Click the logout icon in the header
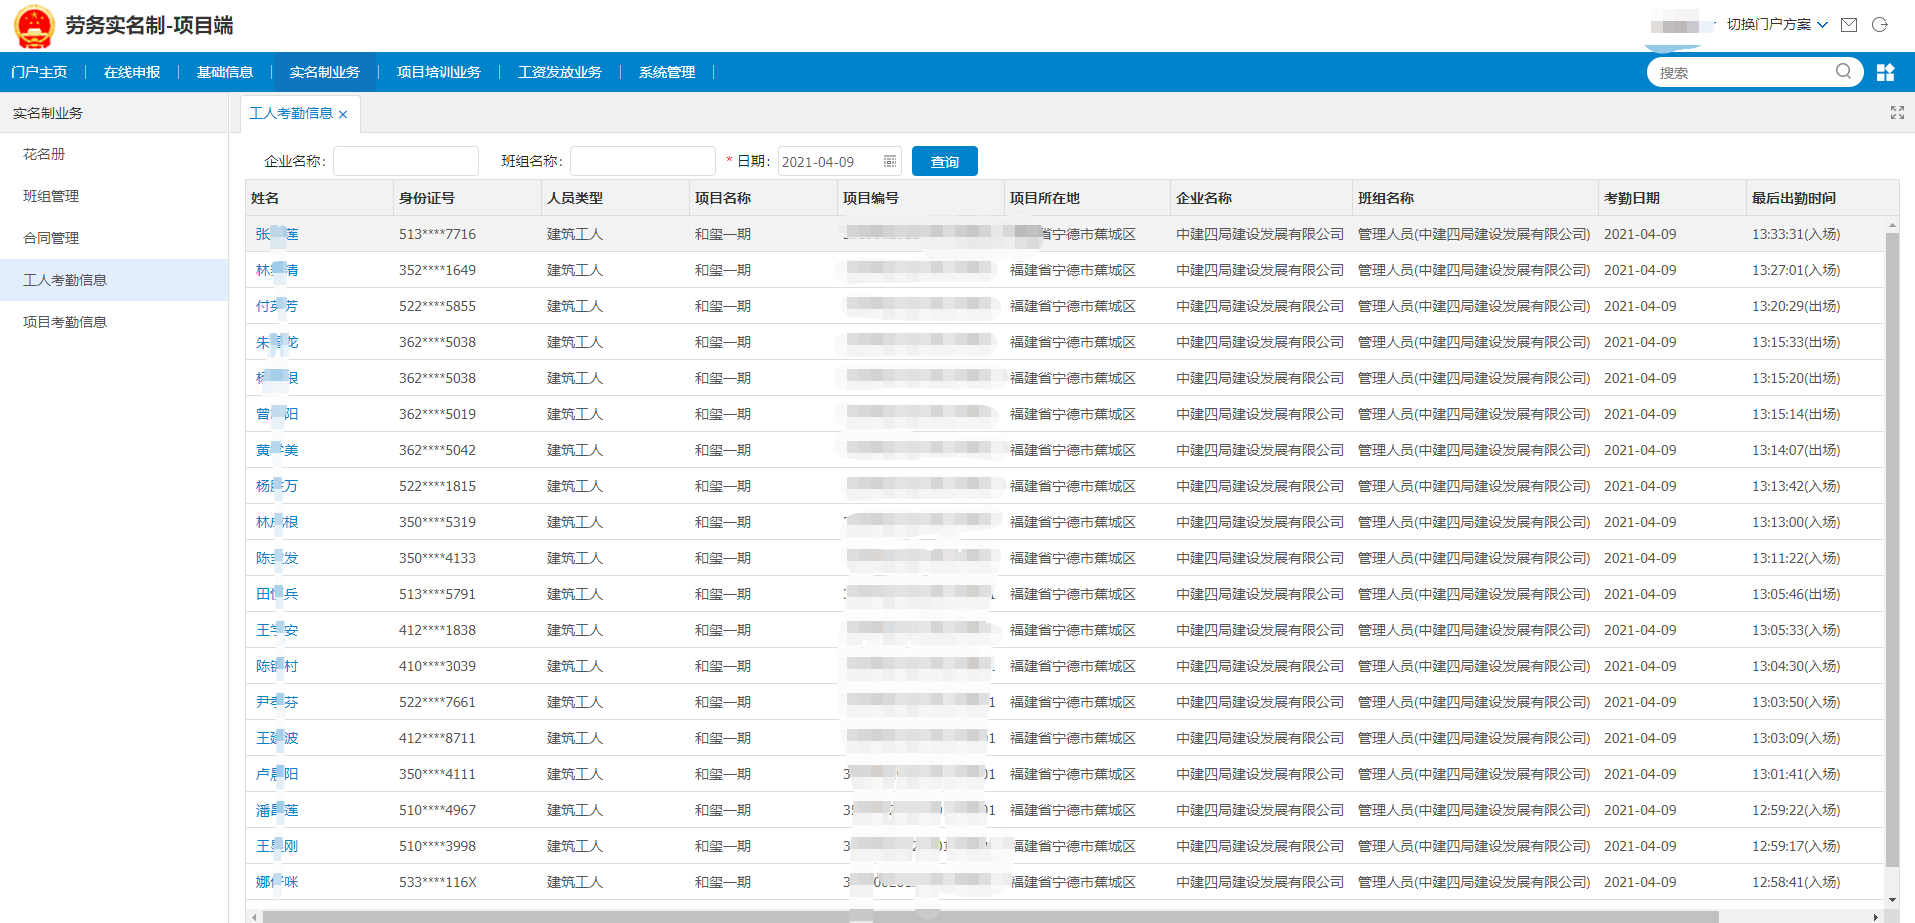The height and width of the screenshot is (923, 1915). pyautogui.click(x=1880, y=25)
